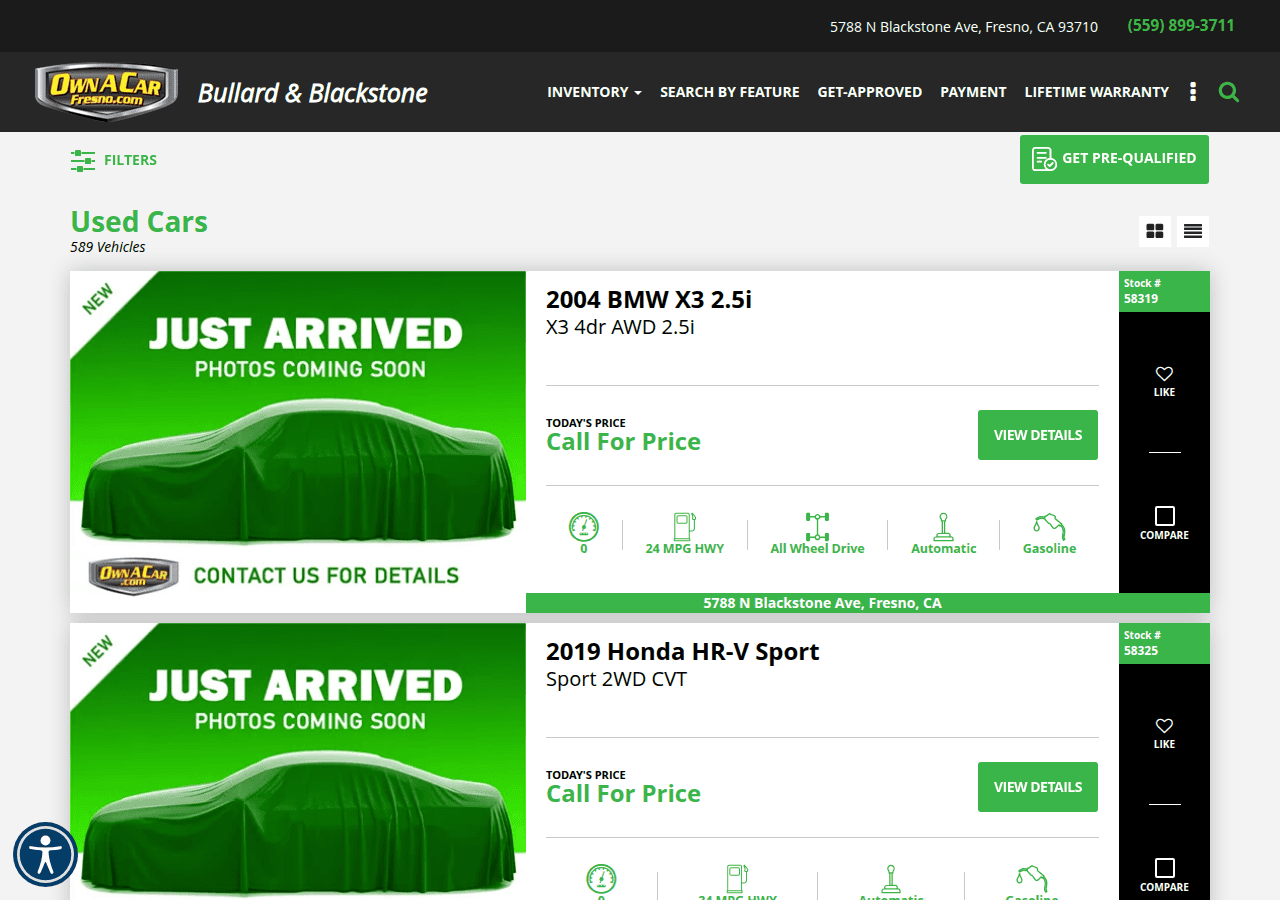
Task: Open Search By Feature menu item
Action: 730,92
